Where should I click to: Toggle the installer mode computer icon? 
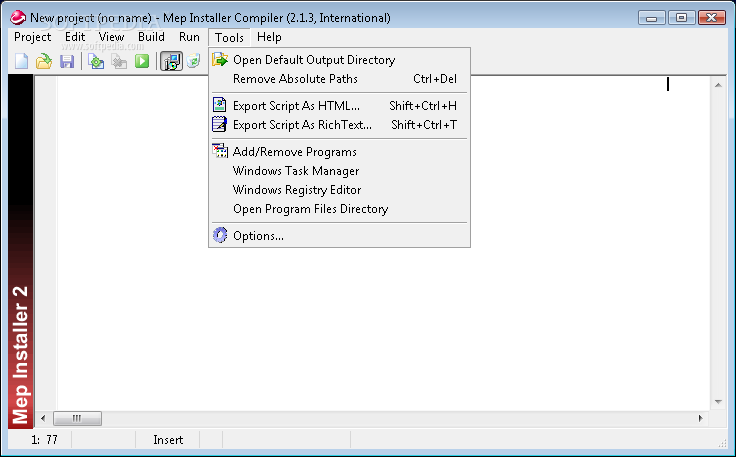tap(171, 61)
